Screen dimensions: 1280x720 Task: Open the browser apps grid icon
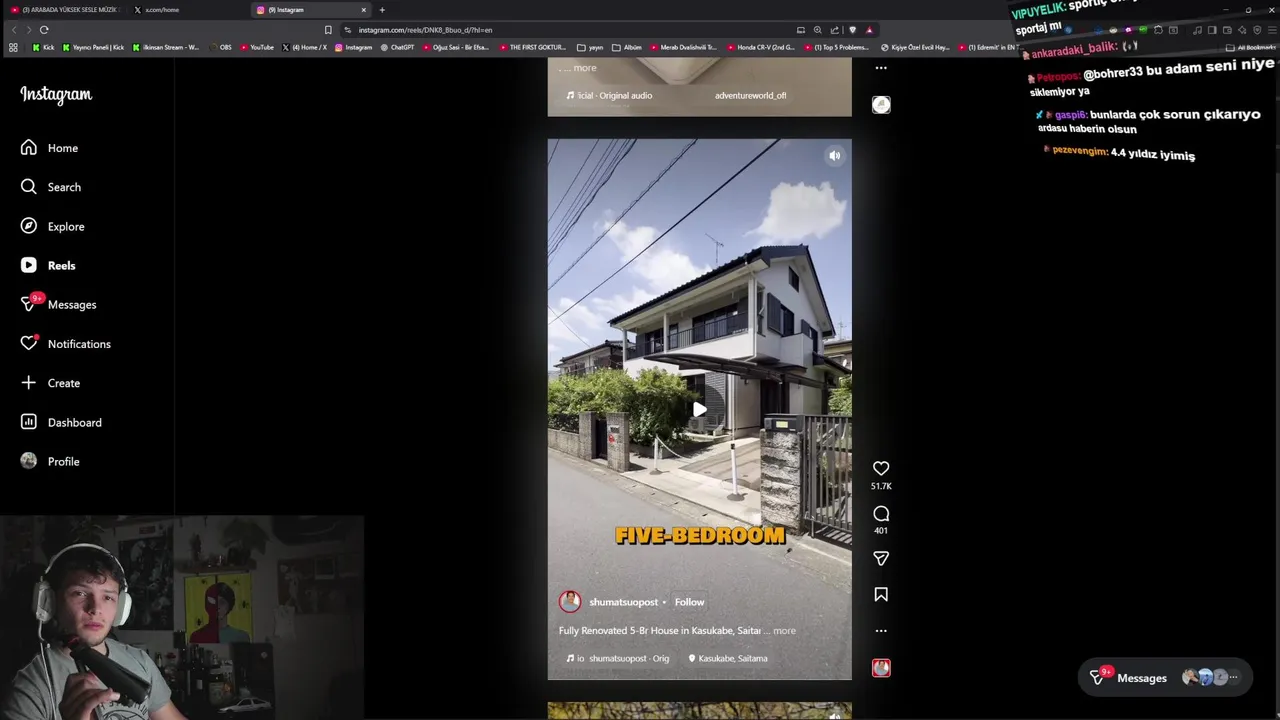point(13,47)
